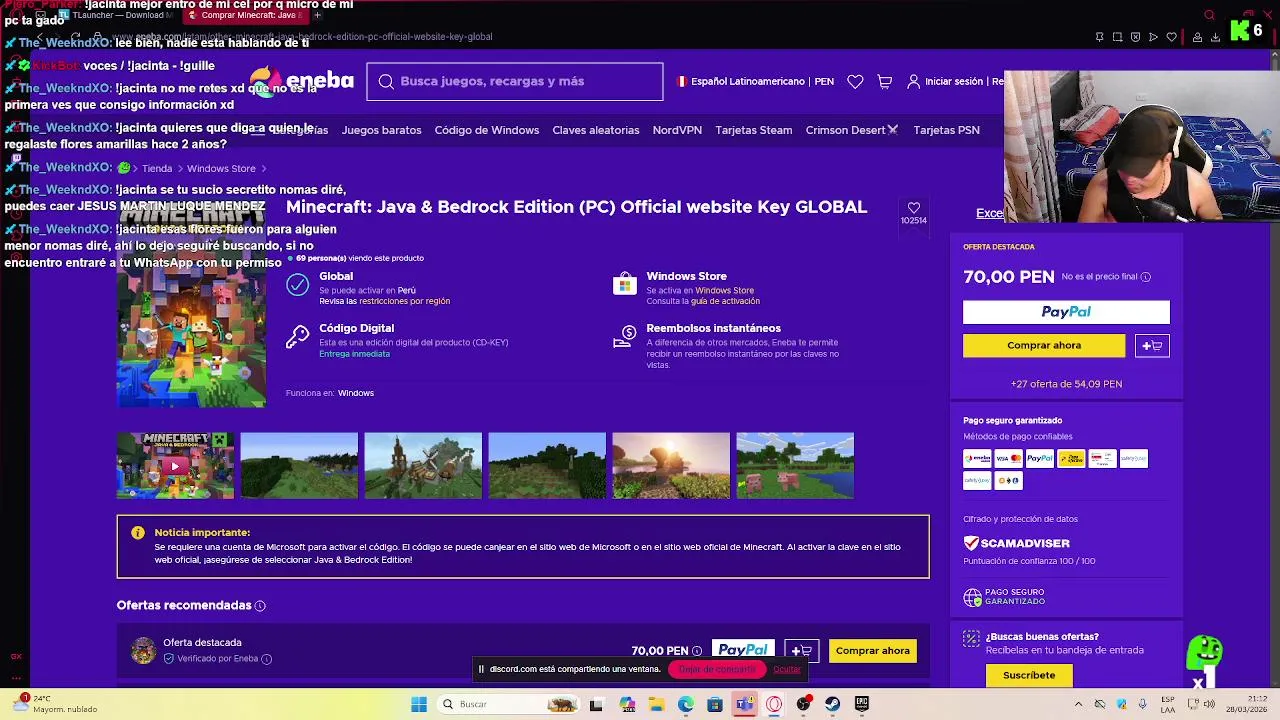Open the "Código de Windows" menu item

[x=486, y=130]
